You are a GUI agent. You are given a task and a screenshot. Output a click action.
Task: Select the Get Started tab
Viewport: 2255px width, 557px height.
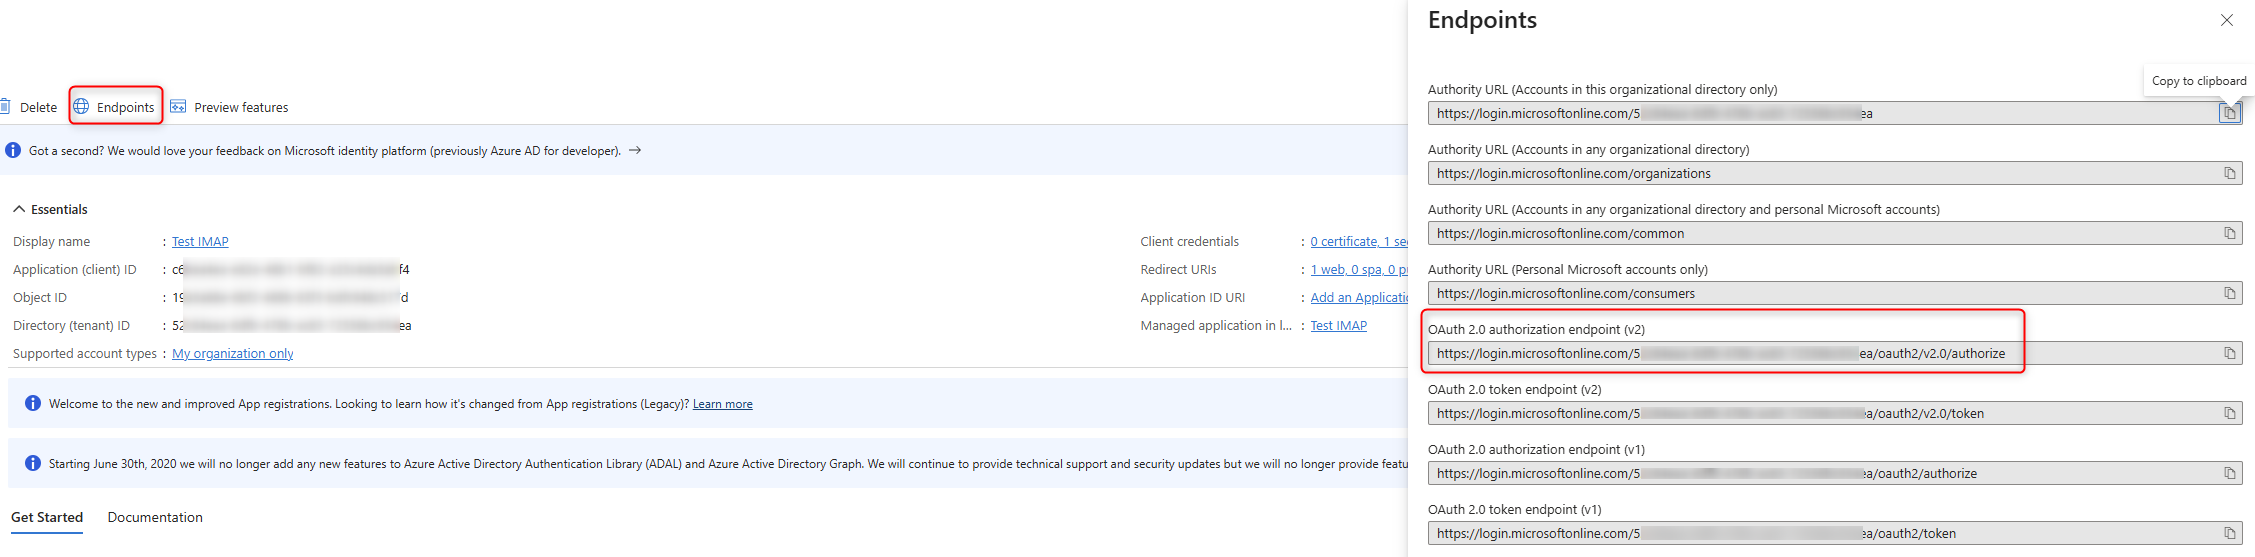click(47, 517)
